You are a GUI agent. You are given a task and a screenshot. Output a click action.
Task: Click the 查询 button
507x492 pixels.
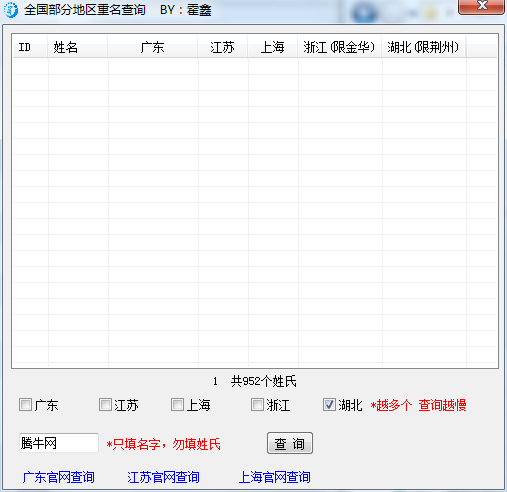click(x=290, y=443)
